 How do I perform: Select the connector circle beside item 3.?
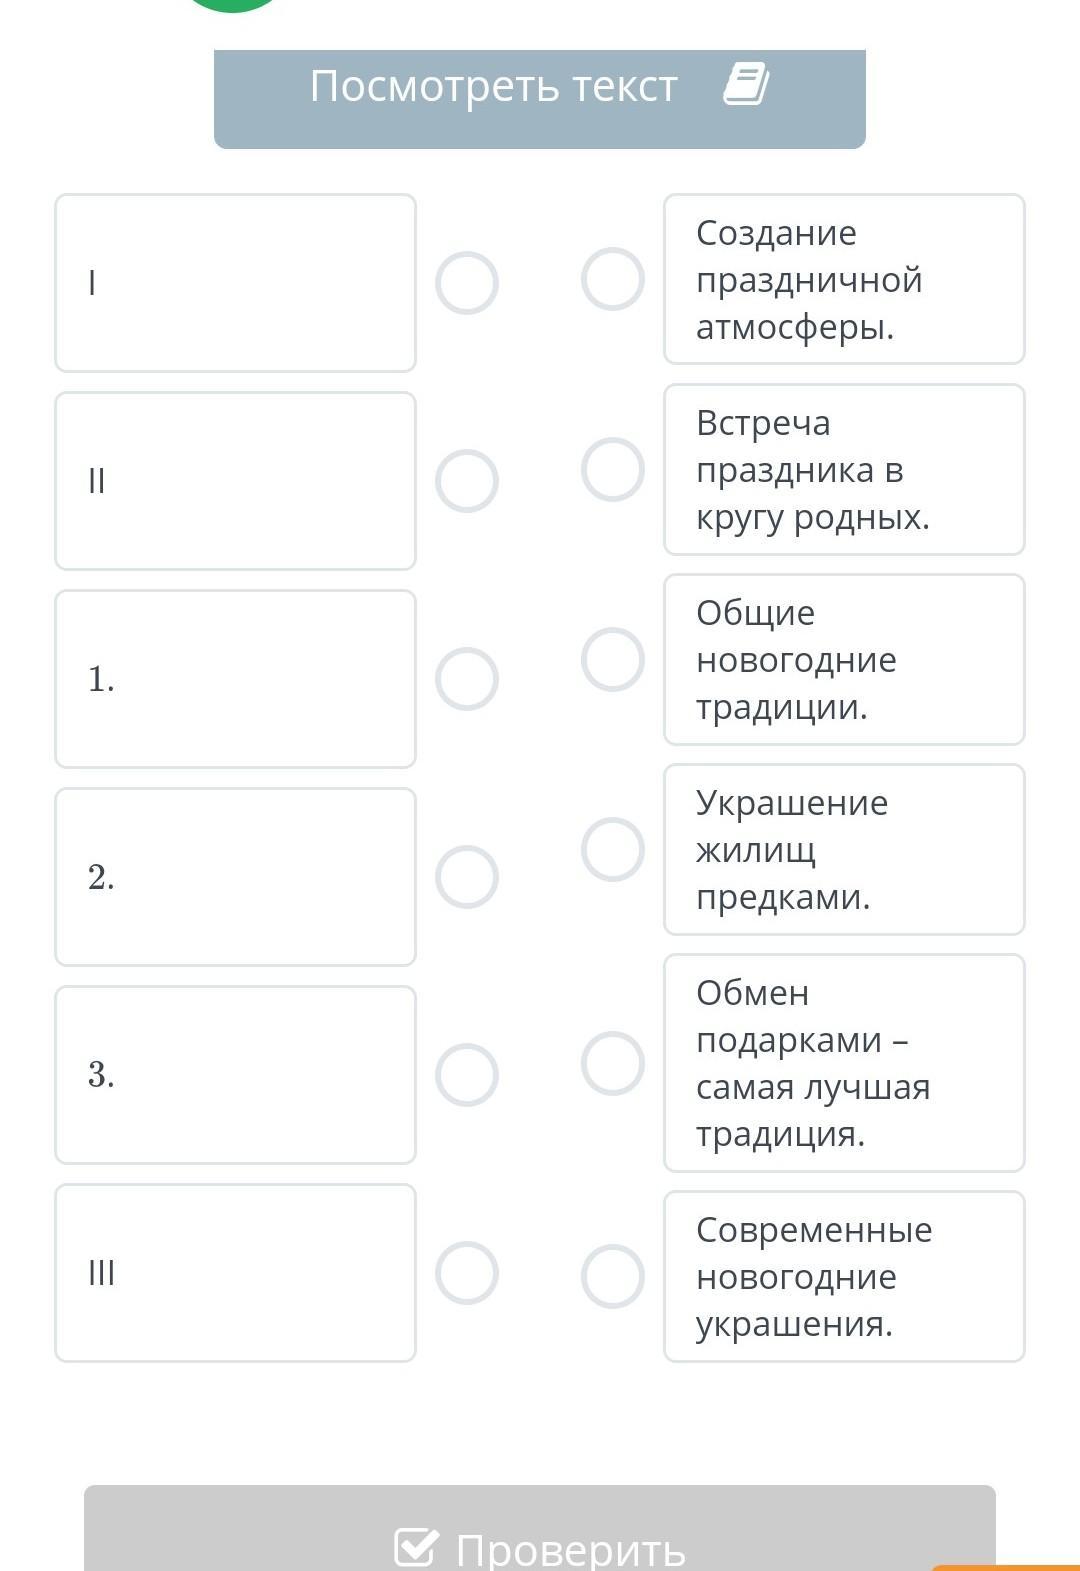tap(467, 1075)
